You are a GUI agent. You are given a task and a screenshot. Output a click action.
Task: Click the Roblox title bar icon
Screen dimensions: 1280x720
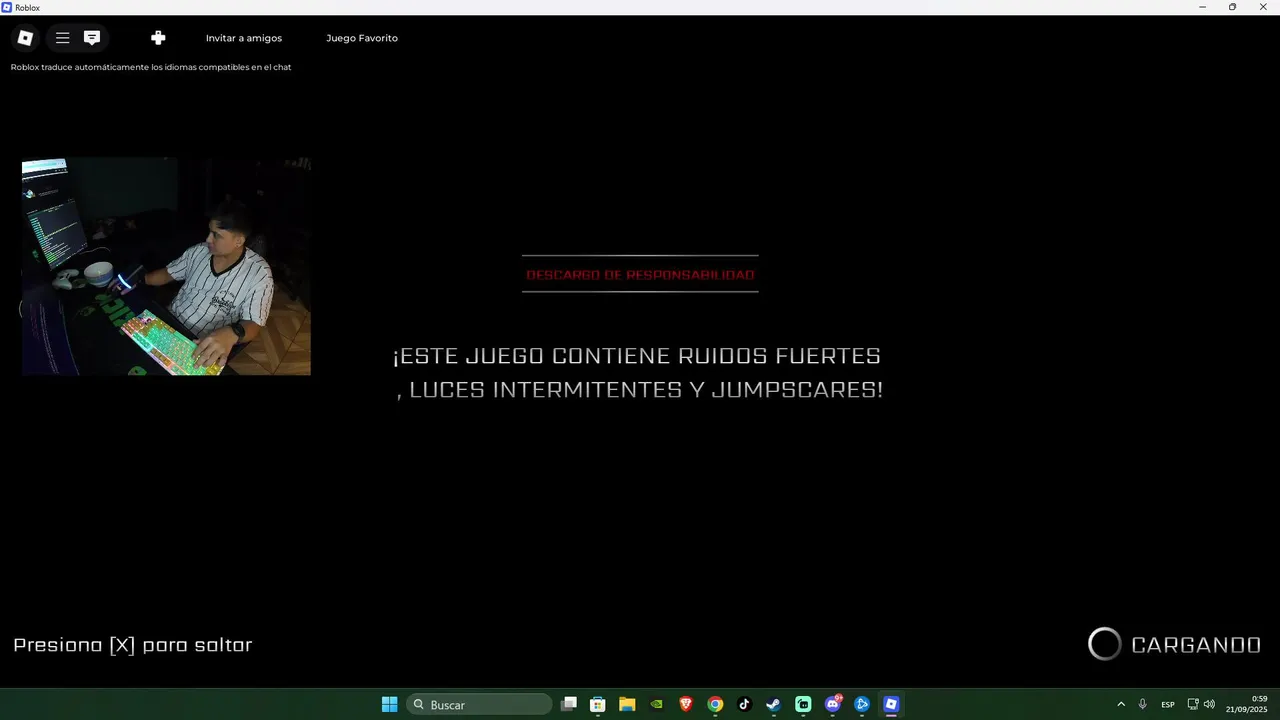[7, 7]
